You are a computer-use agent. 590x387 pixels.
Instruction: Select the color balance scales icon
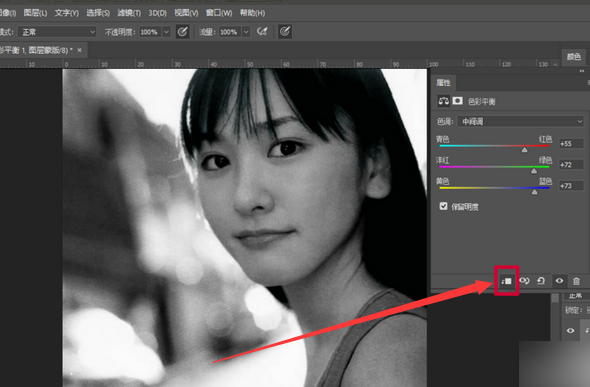point(443,101)
